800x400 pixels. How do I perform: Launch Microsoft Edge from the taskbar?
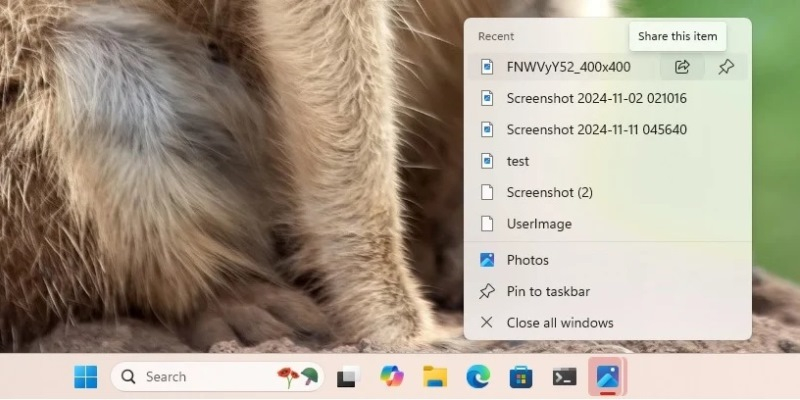click(x=478, y=377)
